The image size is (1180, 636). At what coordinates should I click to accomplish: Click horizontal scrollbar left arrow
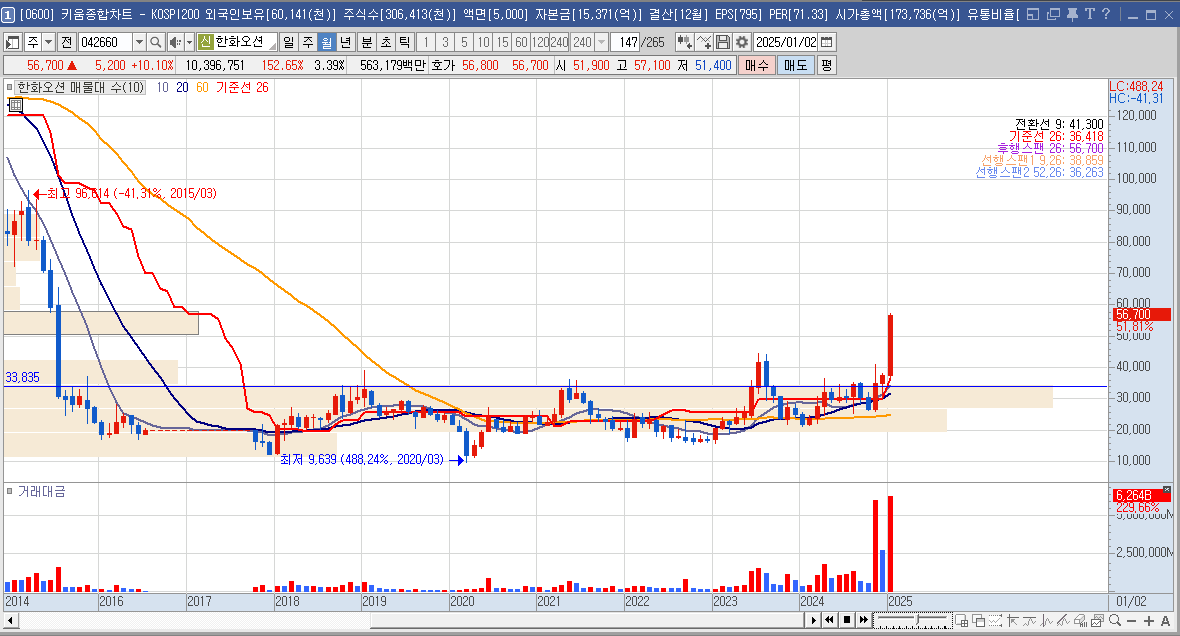[11, 621]
